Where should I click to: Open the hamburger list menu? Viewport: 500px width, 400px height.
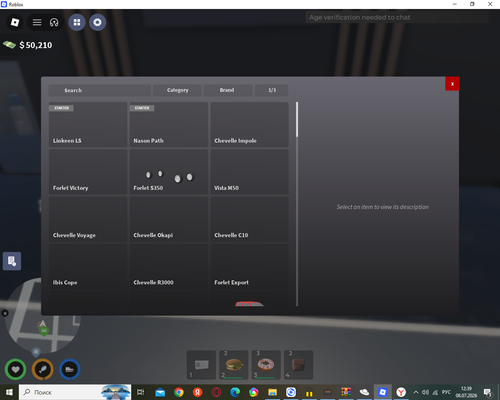tap(37, 22)
